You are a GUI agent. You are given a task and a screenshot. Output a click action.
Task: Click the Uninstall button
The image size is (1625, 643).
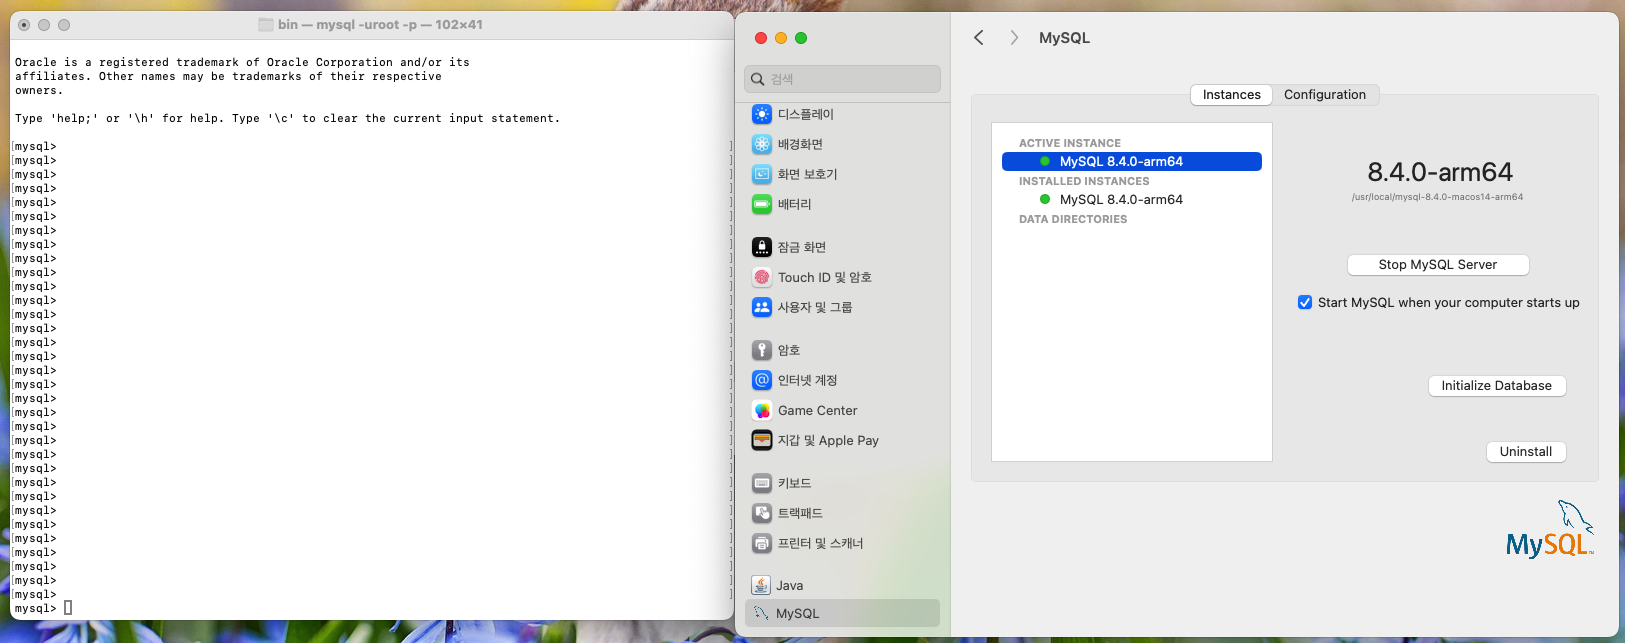pos(1526,452)
